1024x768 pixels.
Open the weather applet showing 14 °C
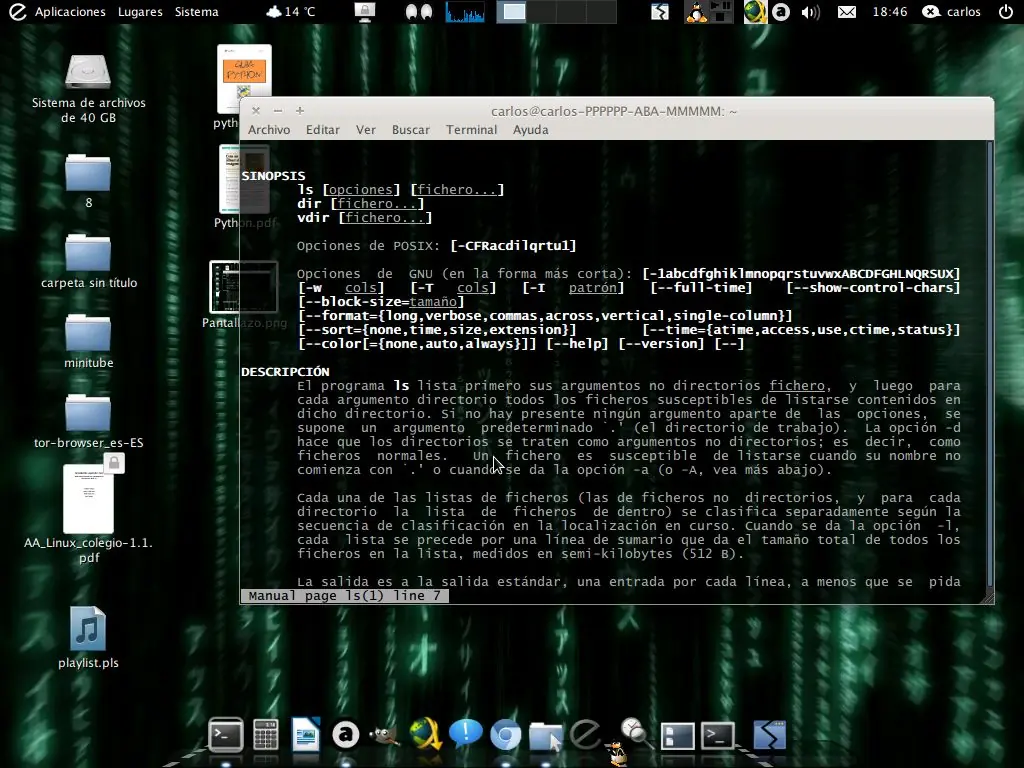[x=291, y=12]
